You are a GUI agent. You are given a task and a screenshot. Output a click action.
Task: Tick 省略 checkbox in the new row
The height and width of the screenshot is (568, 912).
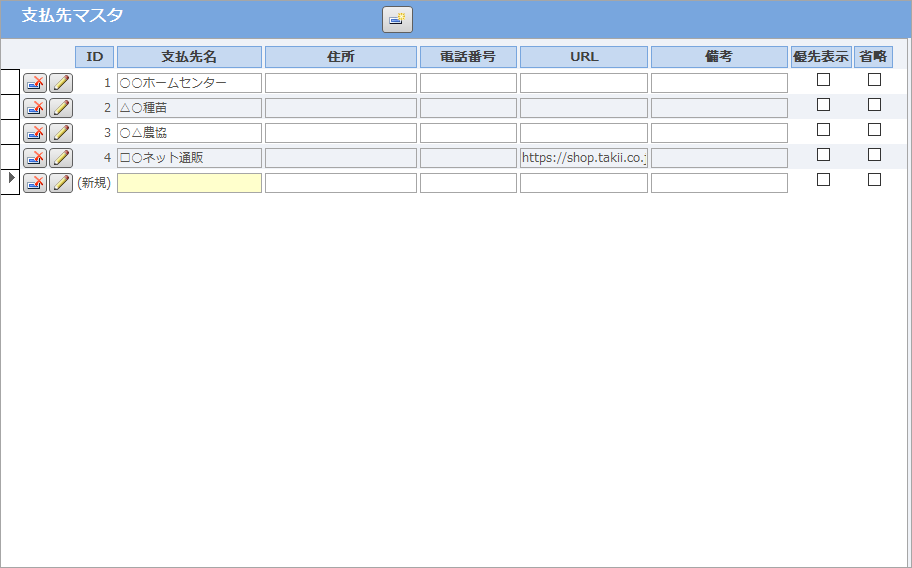[x=874, y=180]
